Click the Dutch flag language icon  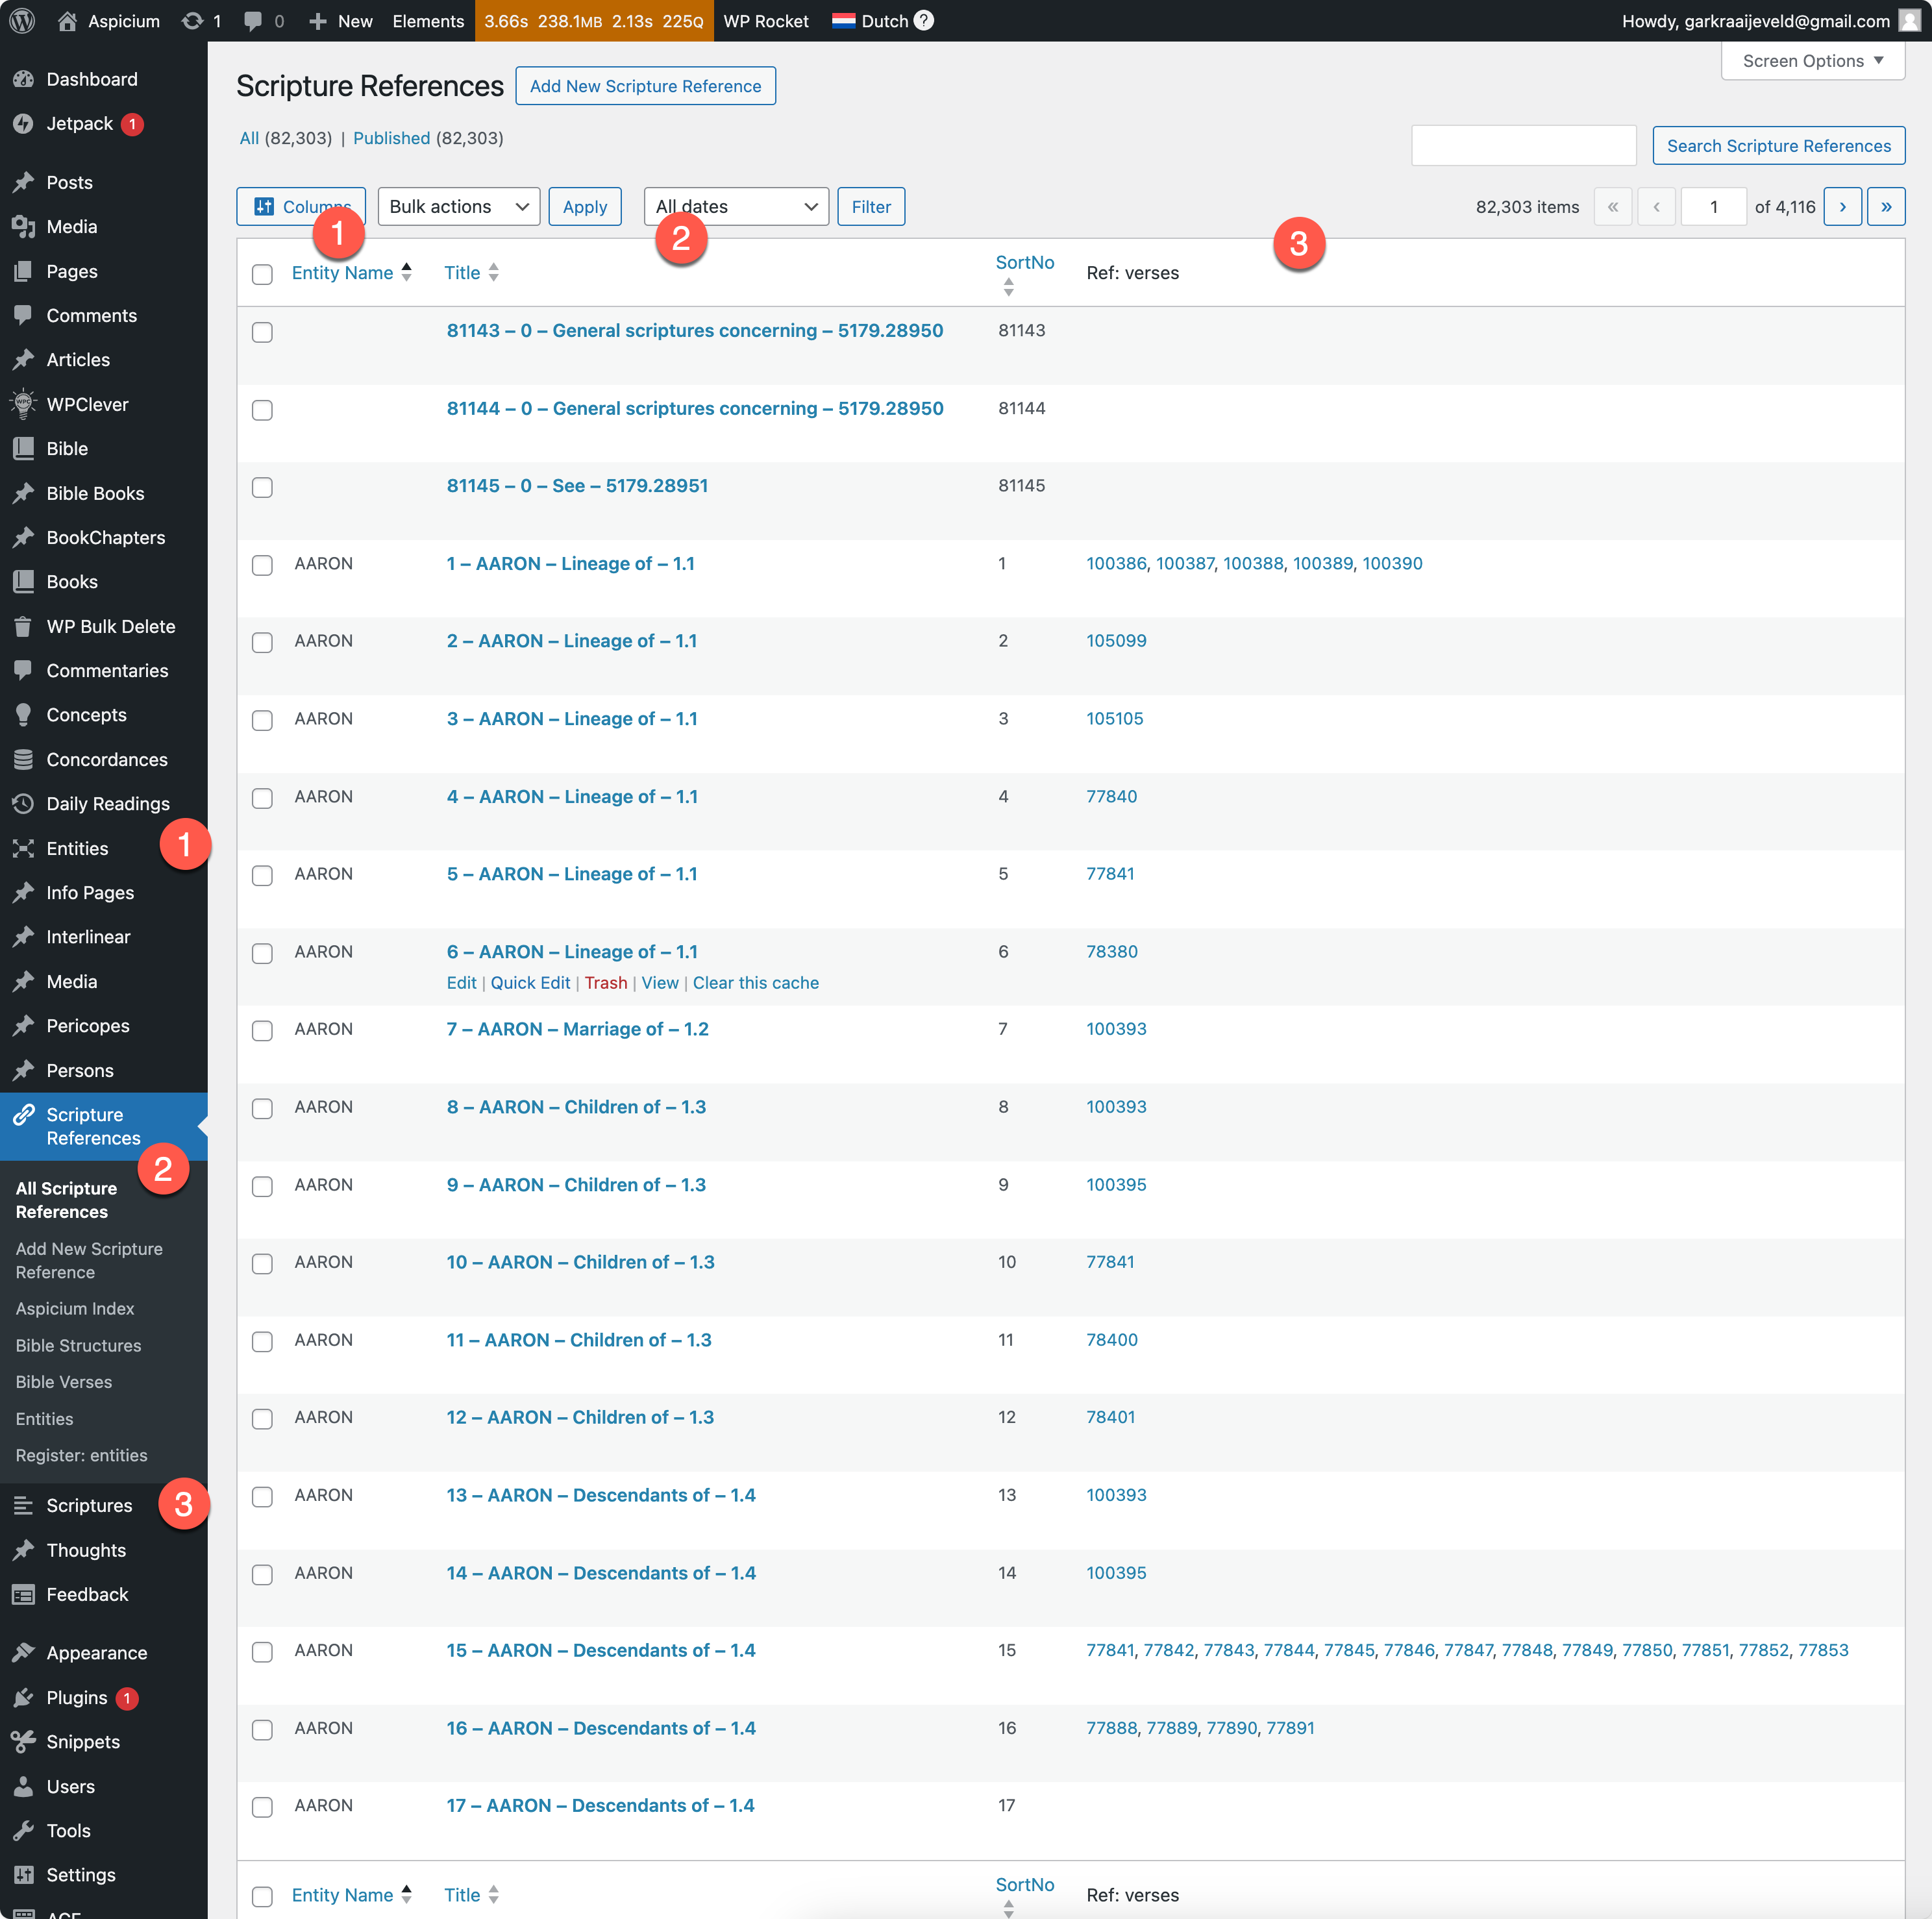click(x=843, y=21)
